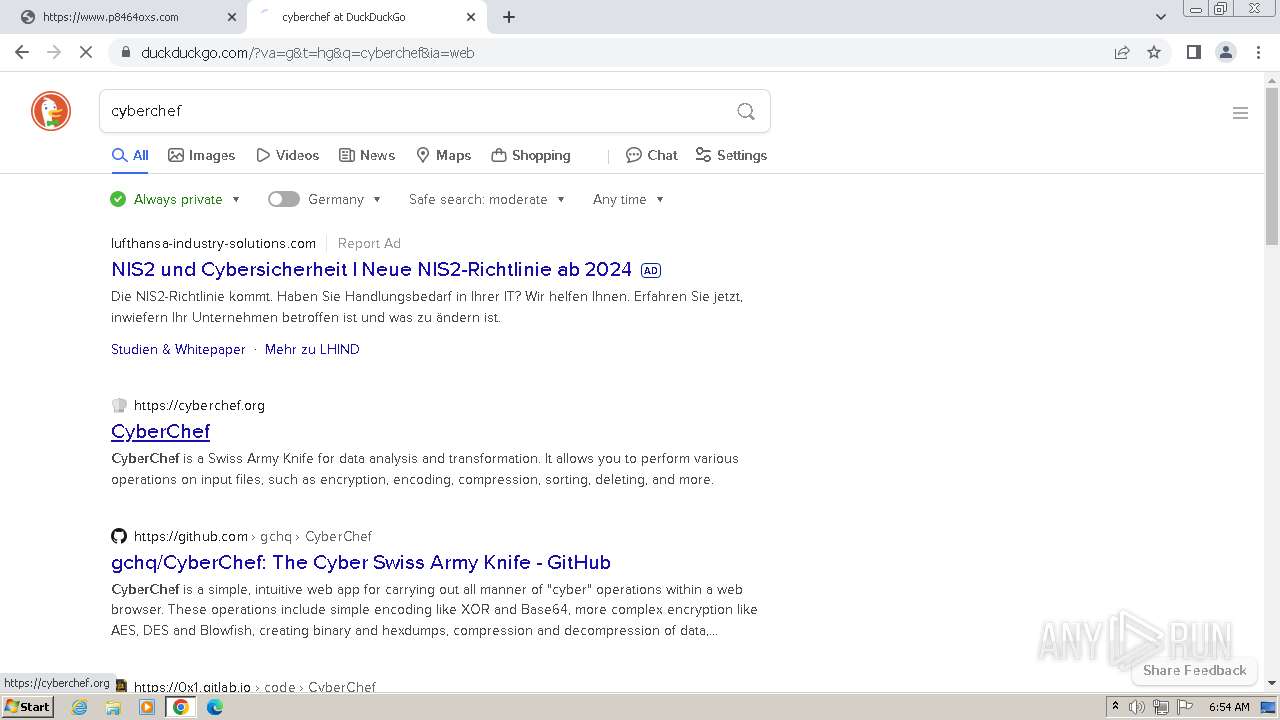Switch to the Images tab
This screenshot has height=720, width=1280.
pos(202,155)
